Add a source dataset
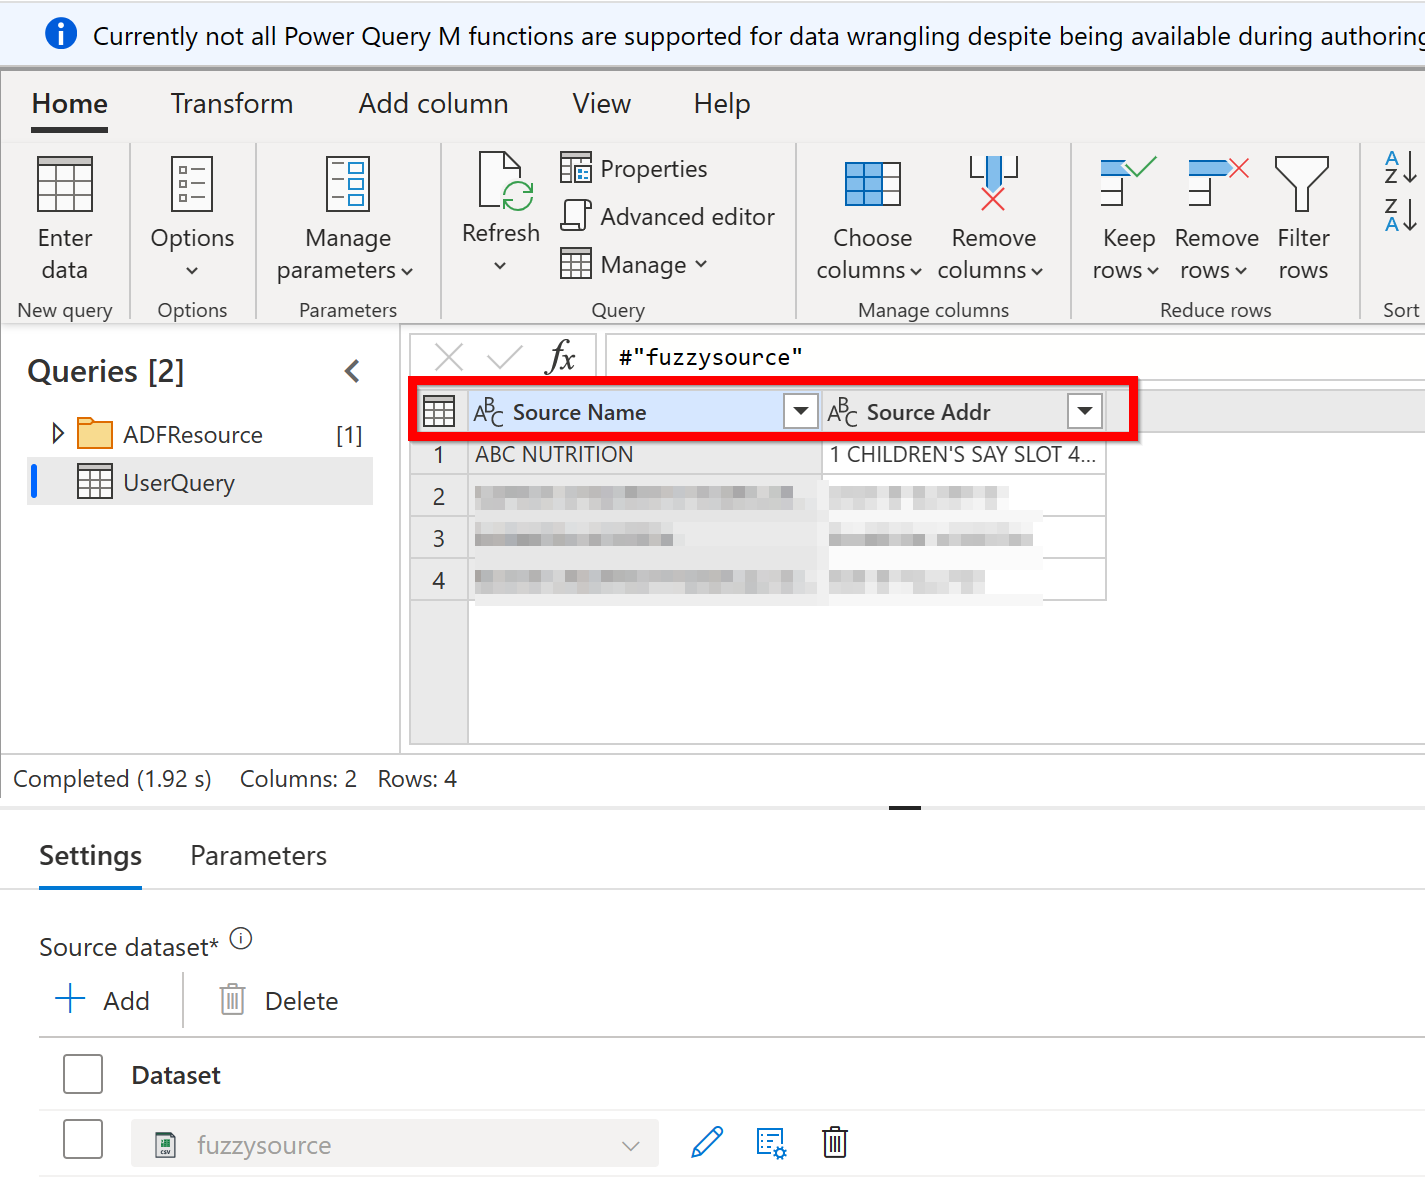 point(102,1000)
